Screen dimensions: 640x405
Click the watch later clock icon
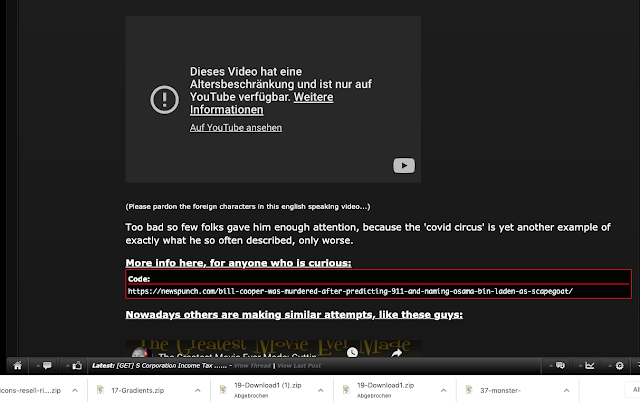click(352, 353)
